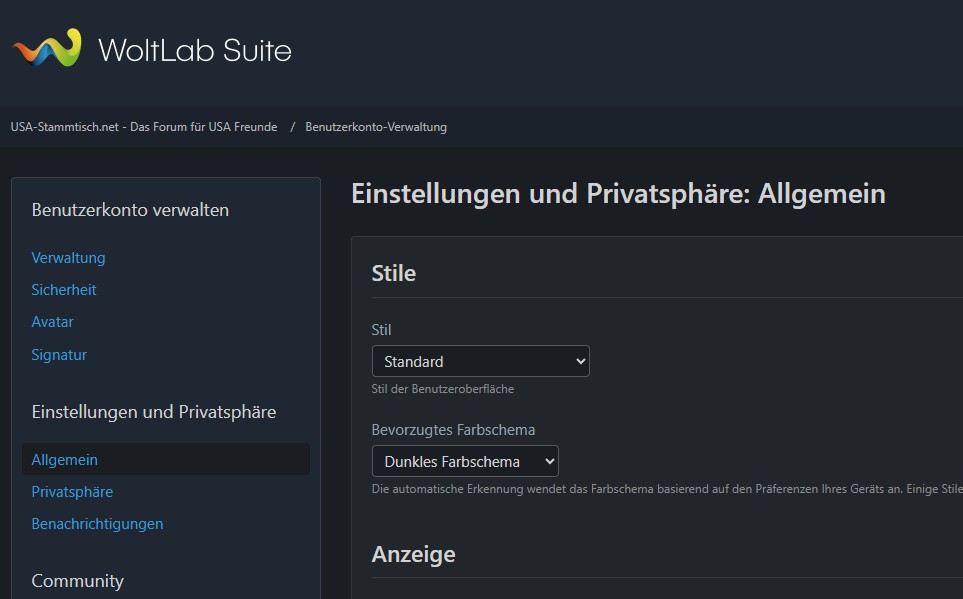Click the WoltLab Suite title text
Screen dimensions: 963x599
(195, 49)
